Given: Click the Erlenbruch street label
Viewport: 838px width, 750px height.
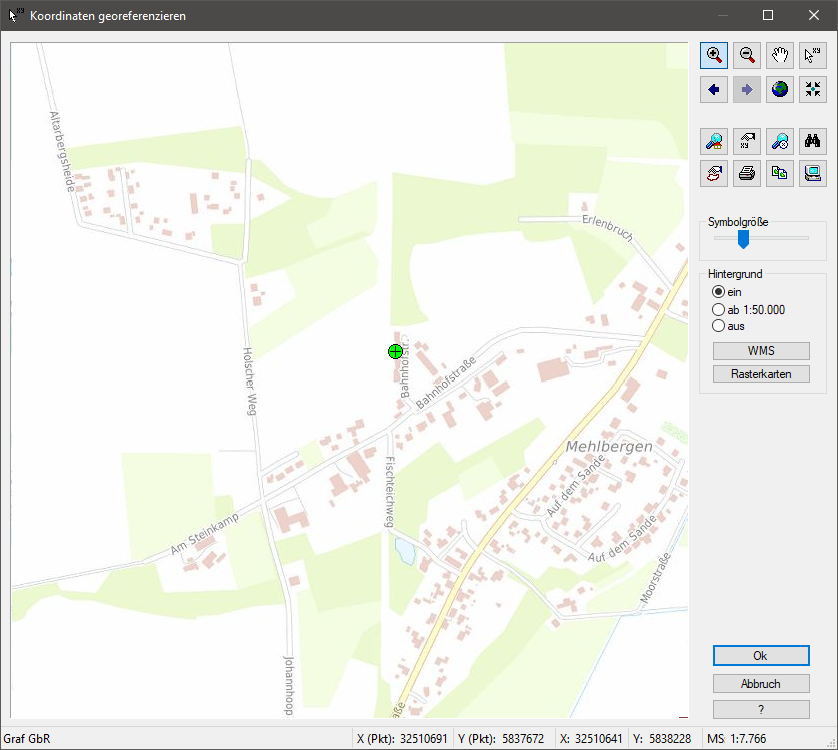Looking at the screenshot, I should pos(608,228).
